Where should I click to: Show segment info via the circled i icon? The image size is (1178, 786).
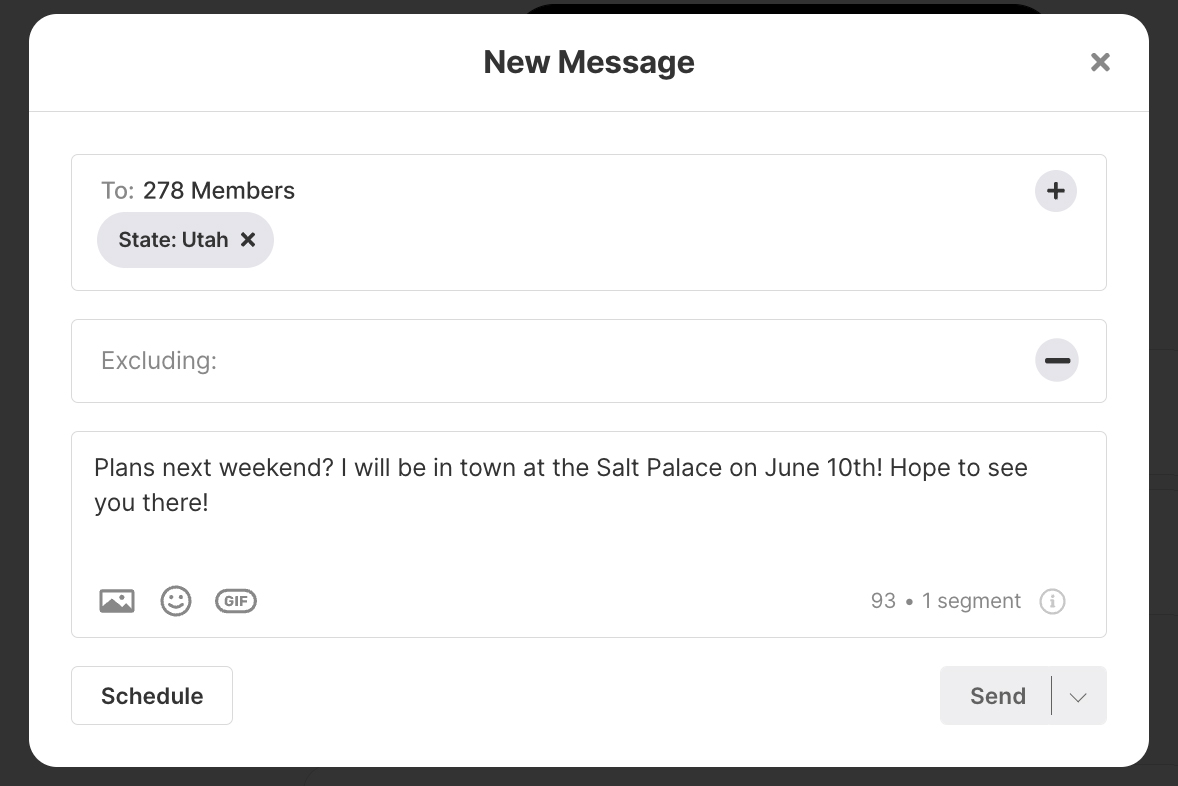pyautogui.click(x=1052, y=601)
